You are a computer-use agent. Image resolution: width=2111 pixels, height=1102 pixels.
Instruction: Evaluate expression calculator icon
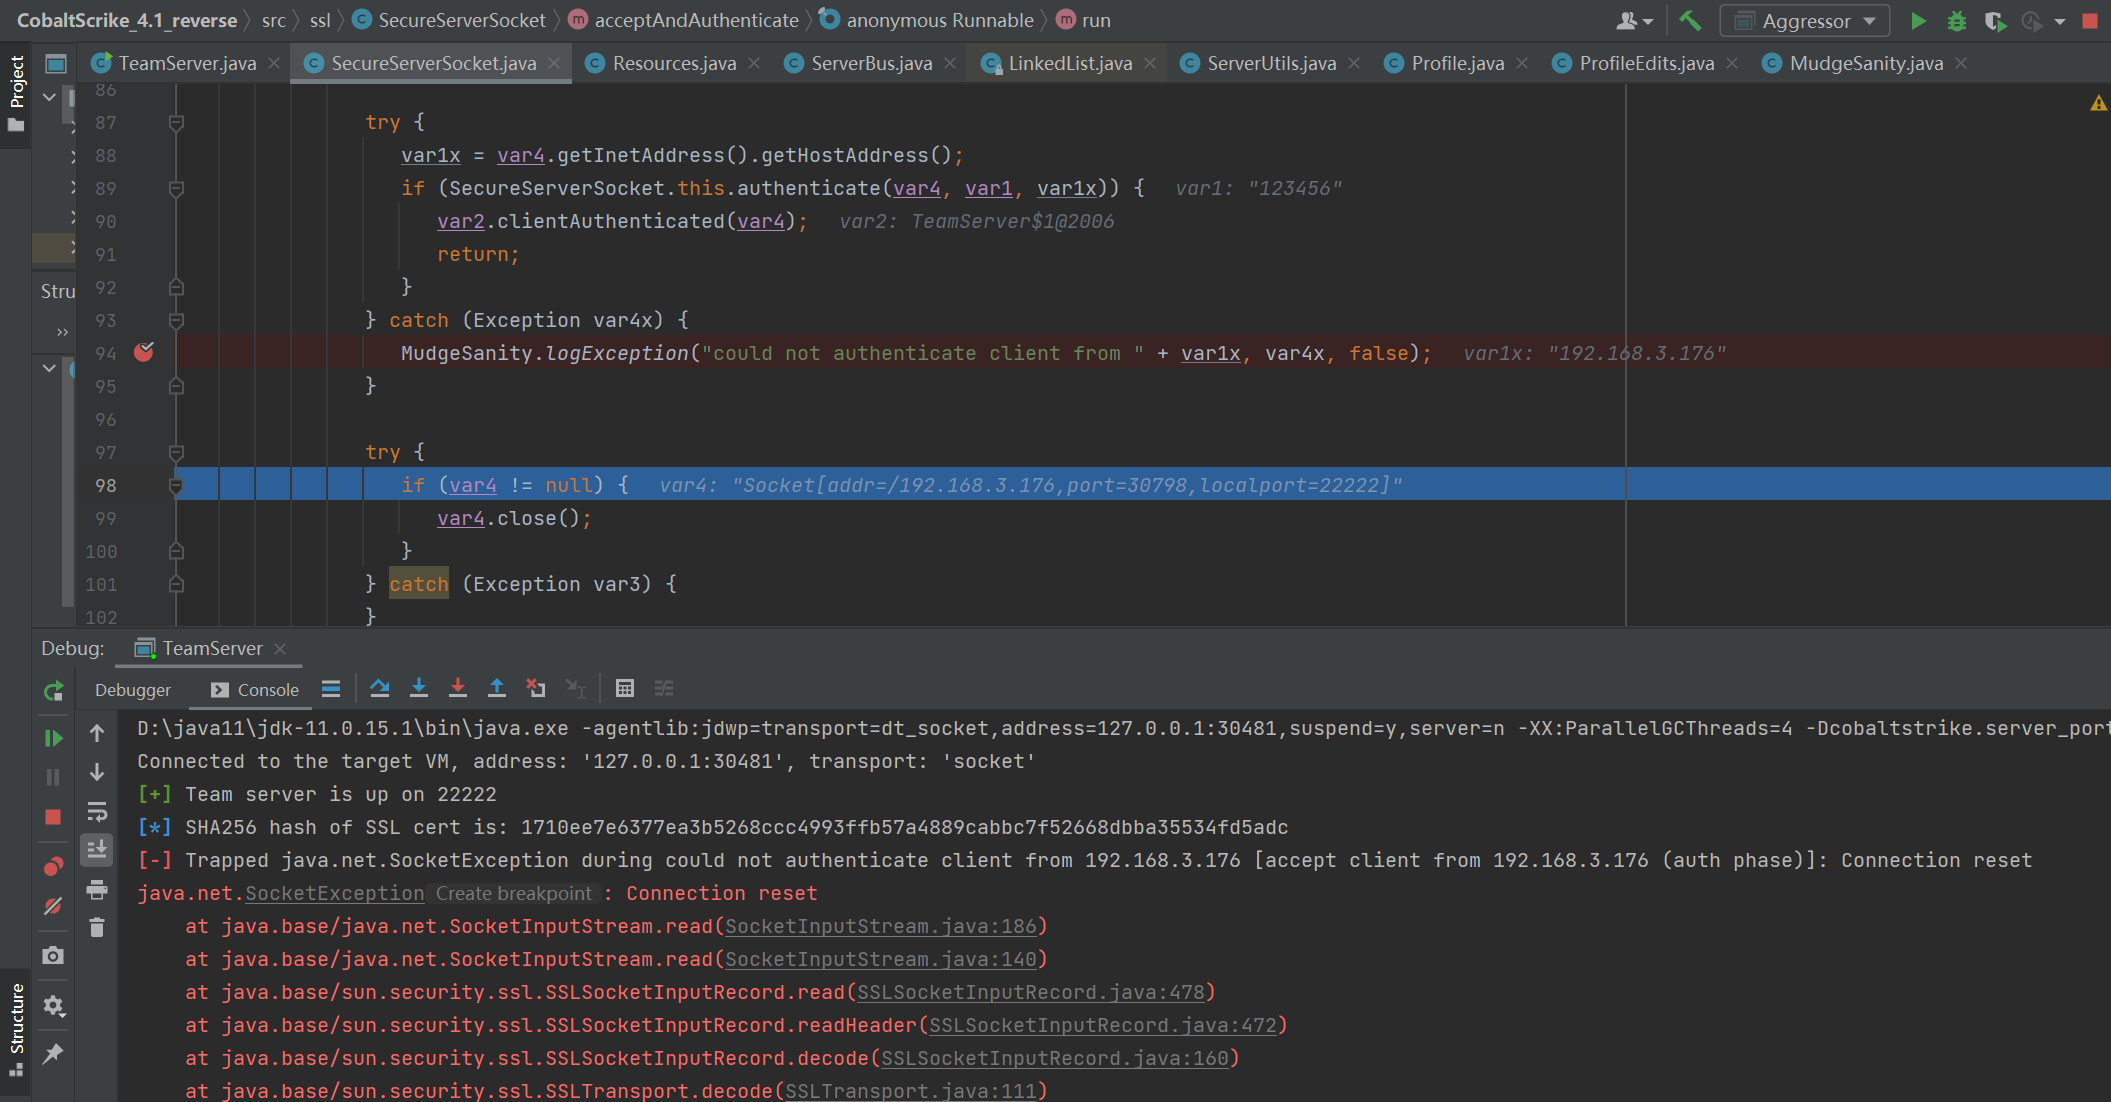625,688
